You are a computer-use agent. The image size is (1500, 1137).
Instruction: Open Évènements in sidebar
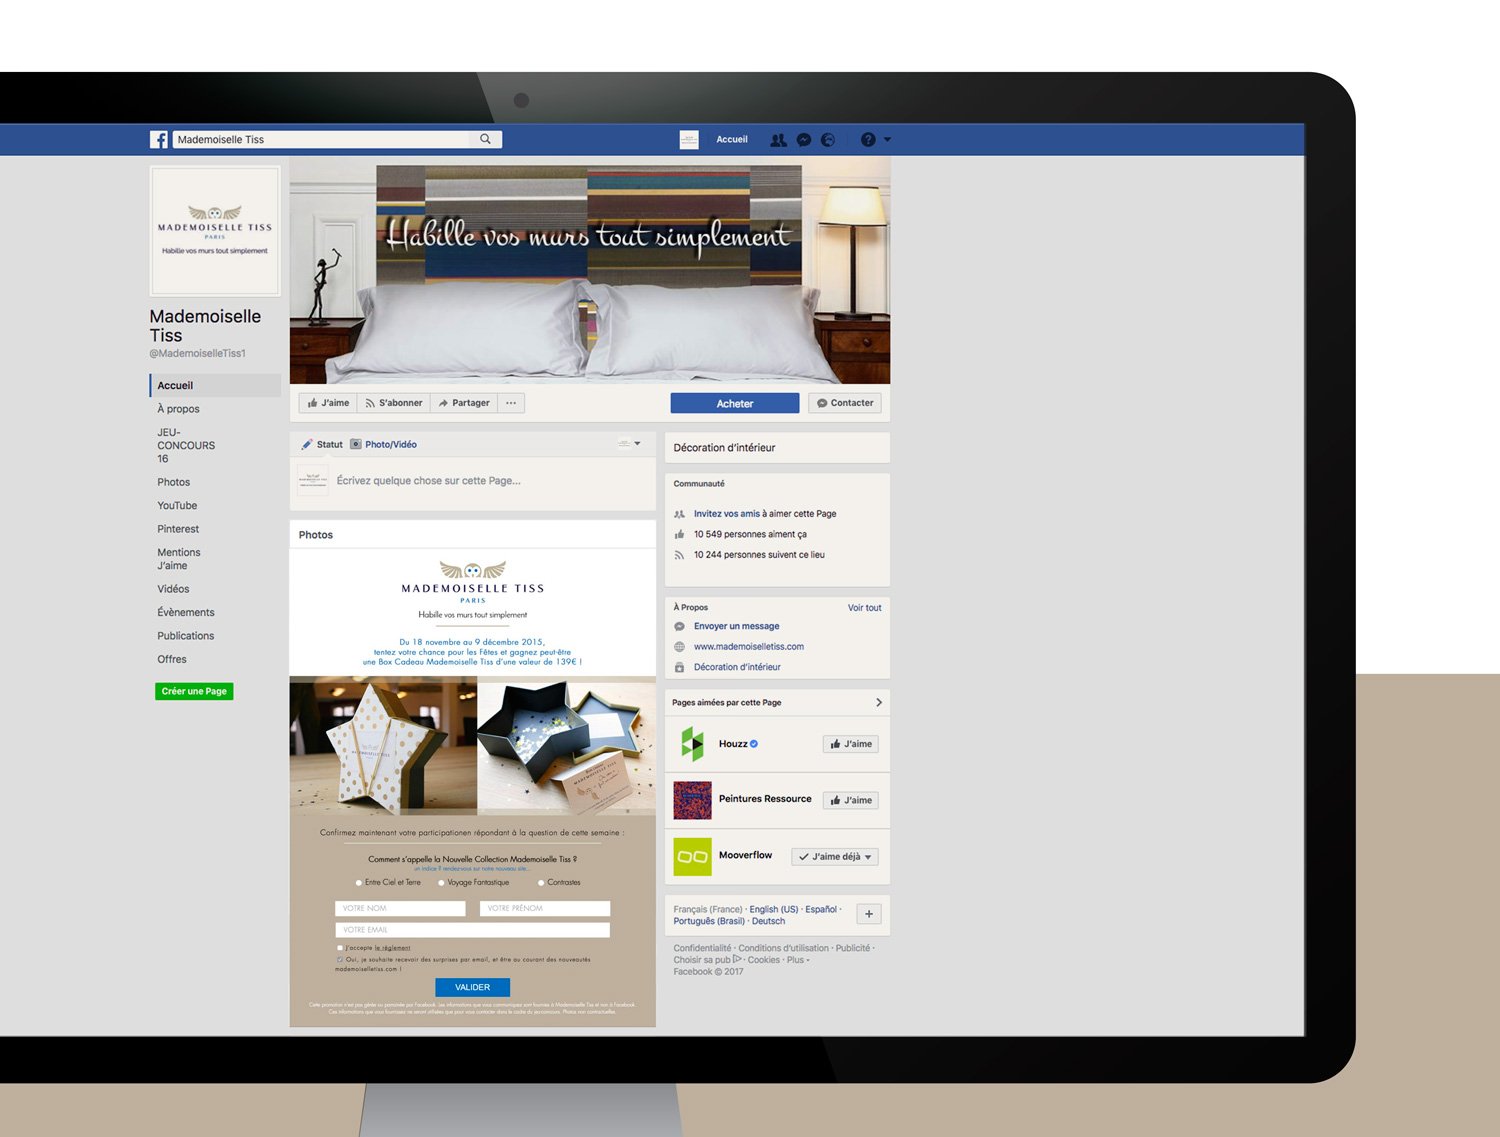(x=186, y=612)
